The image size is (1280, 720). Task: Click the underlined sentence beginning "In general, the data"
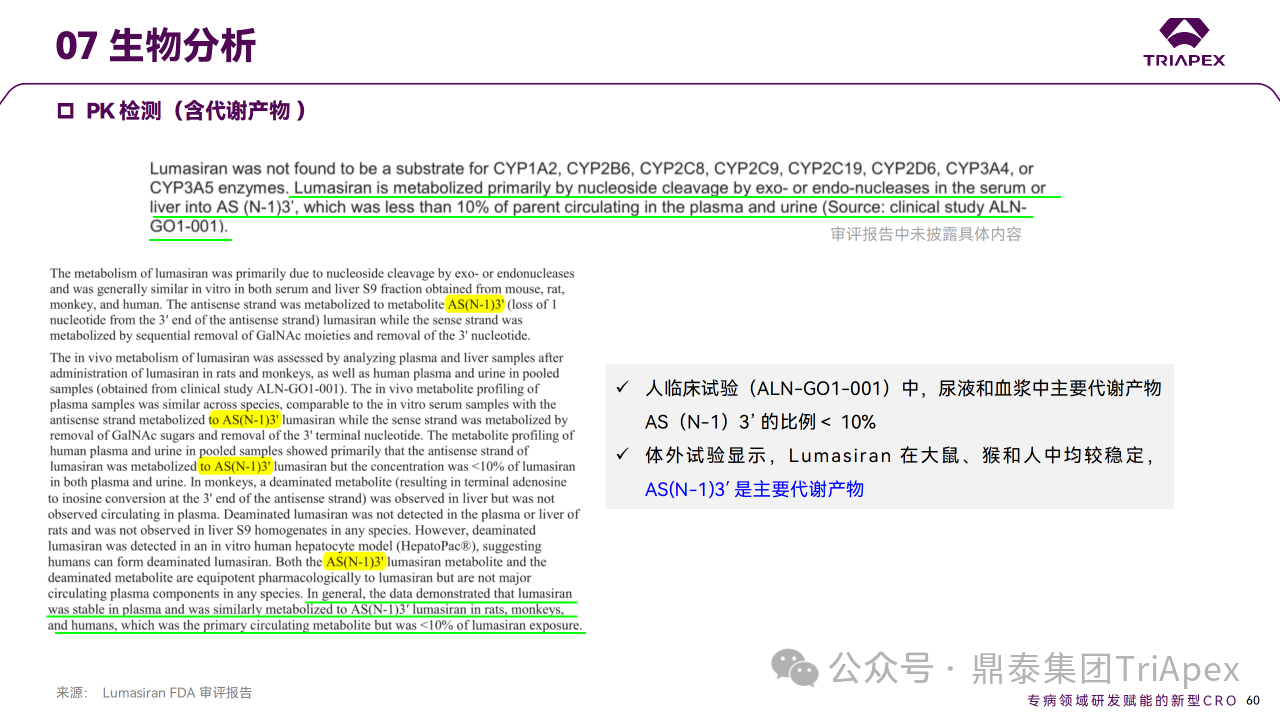[x=440, y=594]
